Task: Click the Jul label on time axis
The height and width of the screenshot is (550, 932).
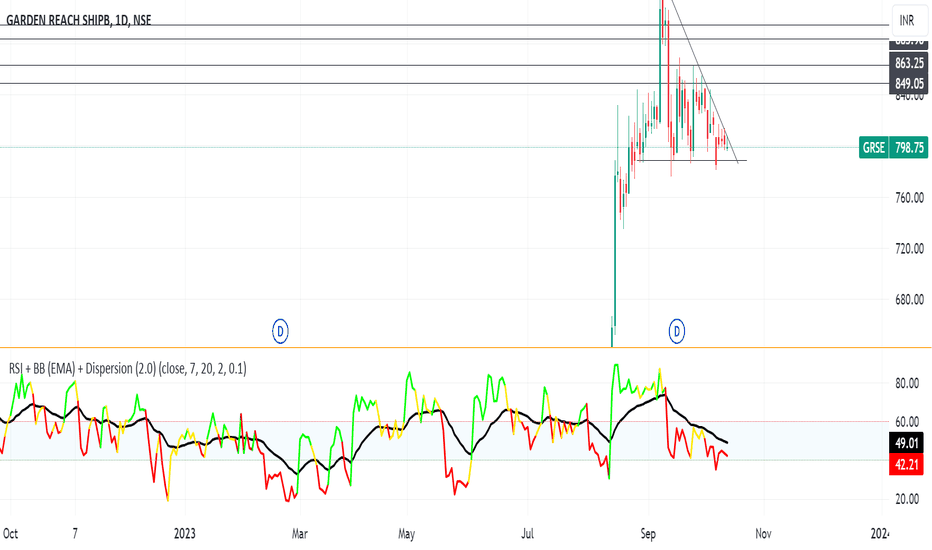Action: pyautogui.click(x=527, y=533)
